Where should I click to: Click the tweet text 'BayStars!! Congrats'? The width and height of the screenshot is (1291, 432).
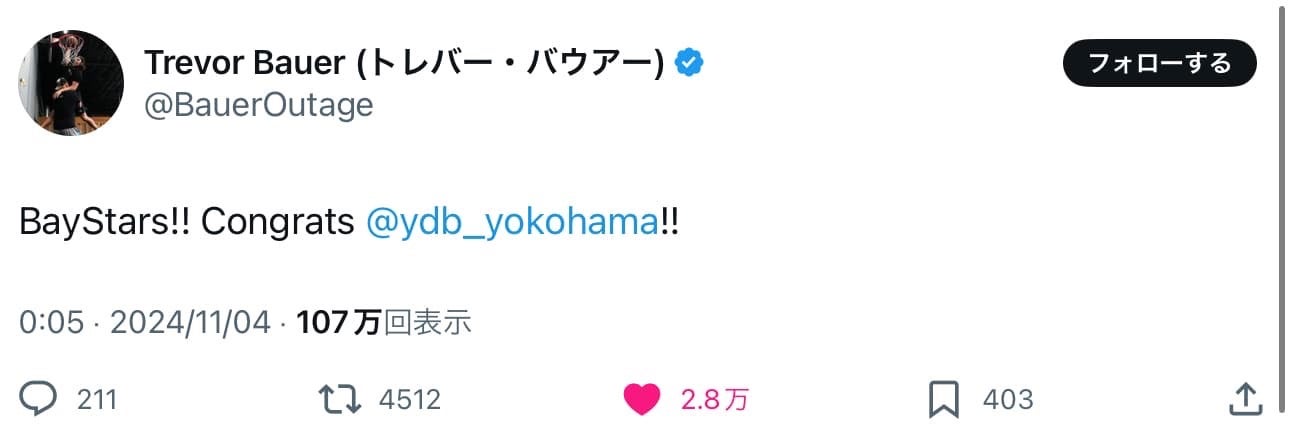(187, 222)
